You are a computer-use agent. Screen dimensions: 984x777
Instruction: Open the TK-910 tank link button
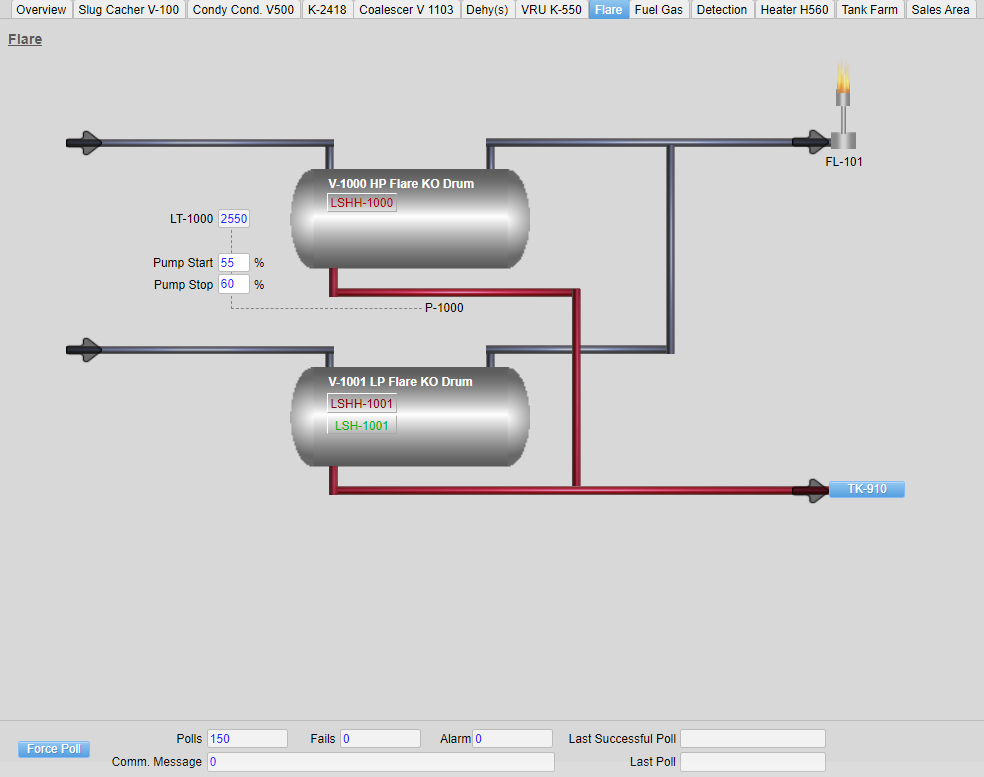(867, 489)
